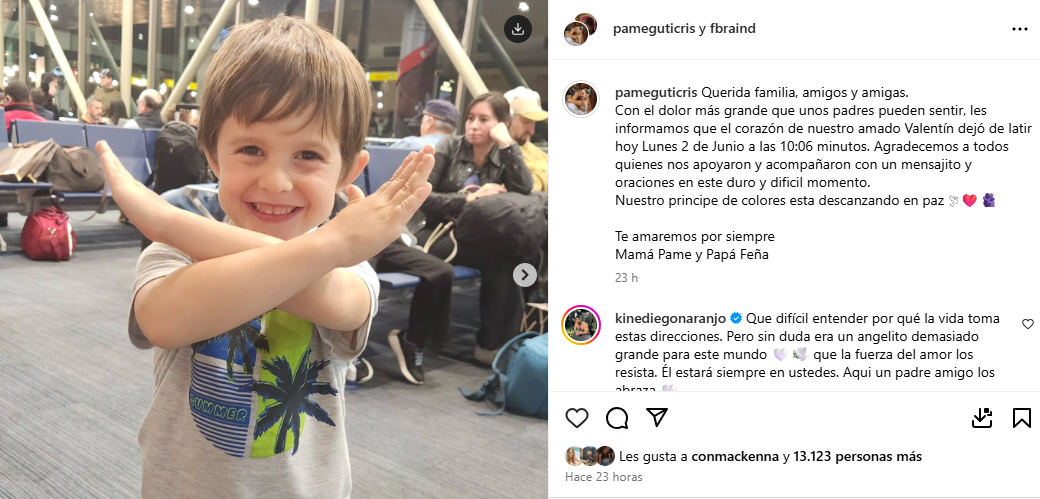This screenshot has height=499, width=1040.
Task: Click the 23 h caption timestamp
Action: pos(626,278)
